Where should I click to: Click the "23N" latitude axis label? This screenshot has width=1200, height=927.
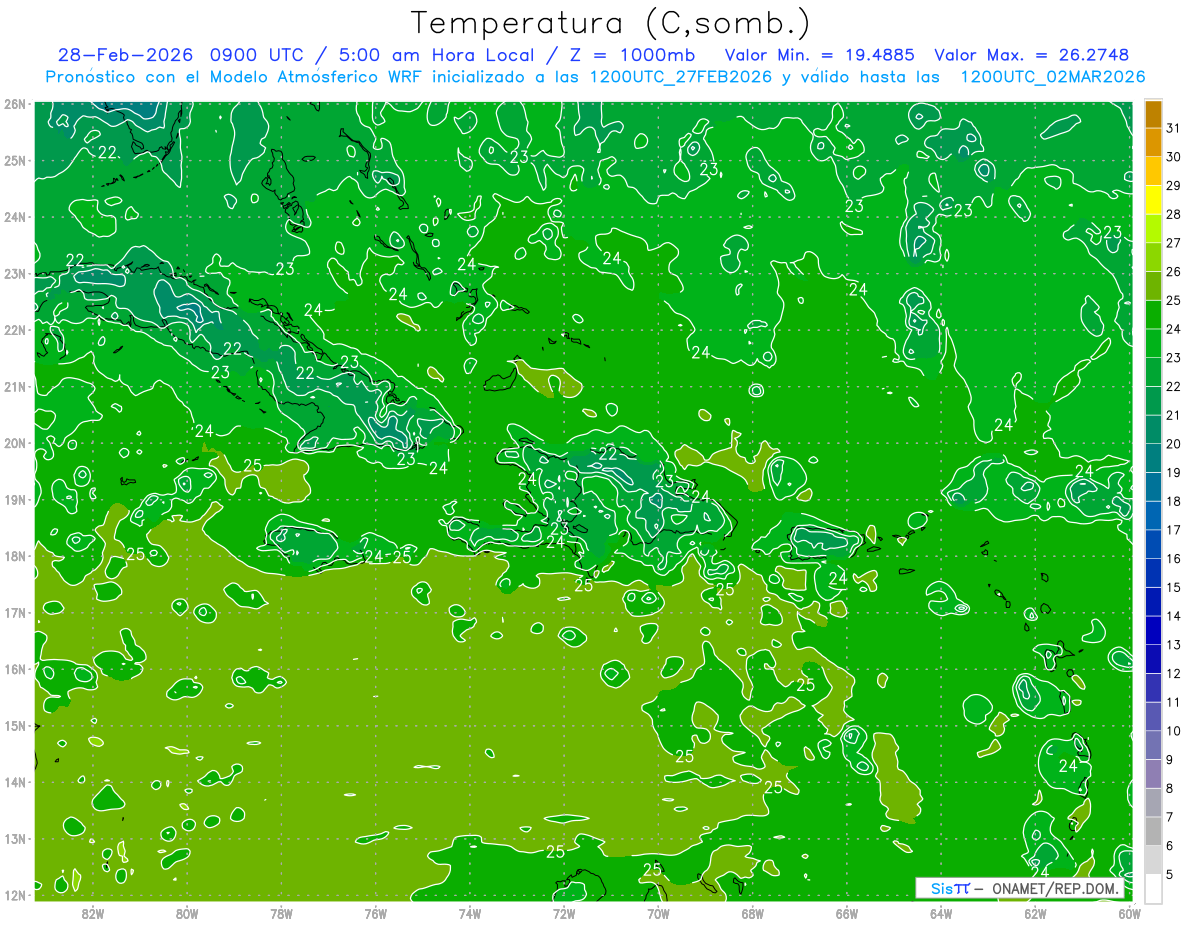(x=14, y=274)
